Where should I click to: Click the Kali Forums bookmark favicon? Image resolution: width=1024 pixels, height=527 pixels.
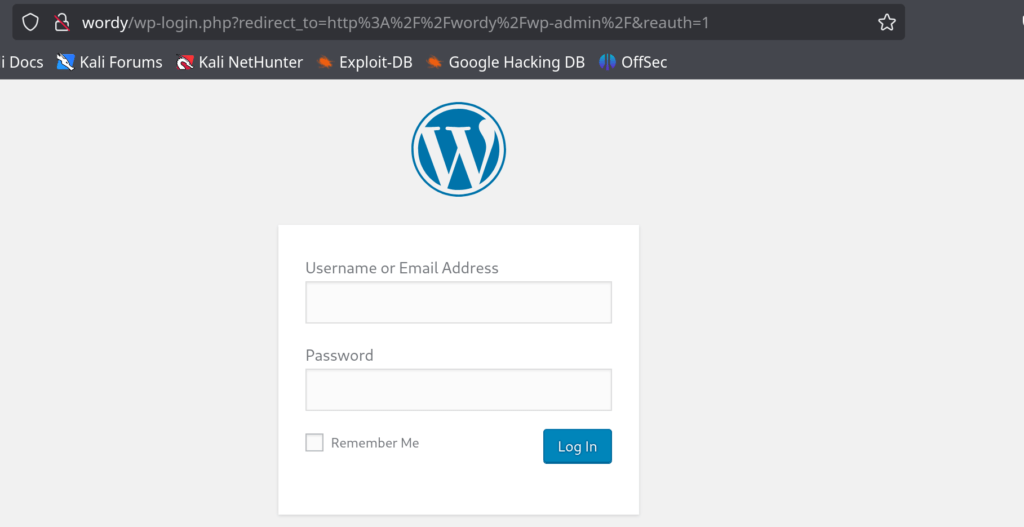pos(65,62)
